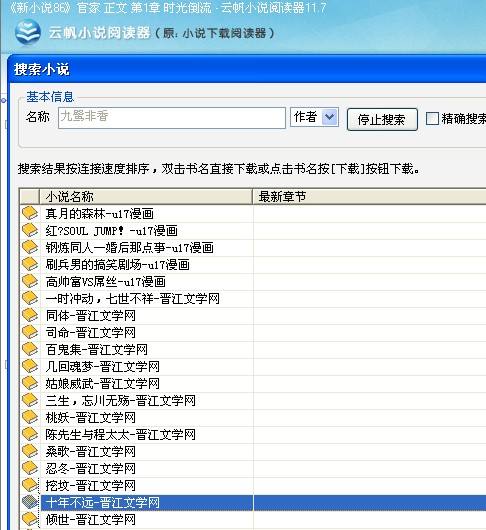Sort by 小说名称 column header

146,196
